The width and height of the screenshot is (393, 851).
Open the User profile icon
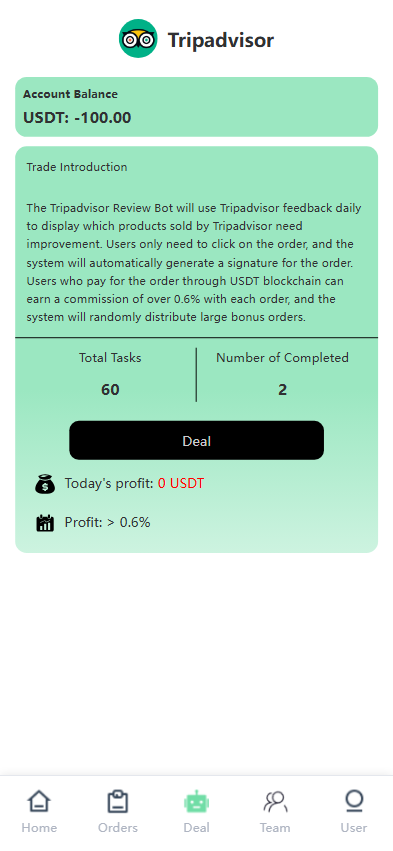click(354, 802)
